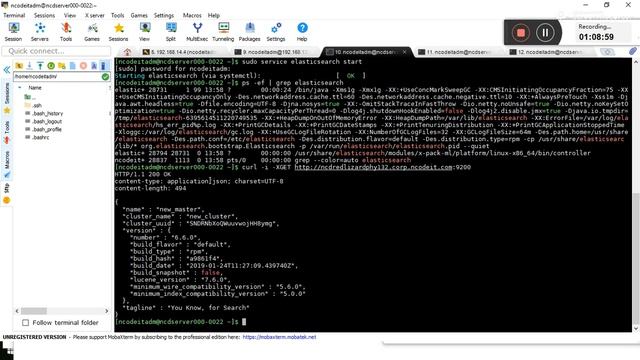This screenshot has width=640, height=360.
Task: Click the Settings menu in menu bar
Action: [164, 16]
